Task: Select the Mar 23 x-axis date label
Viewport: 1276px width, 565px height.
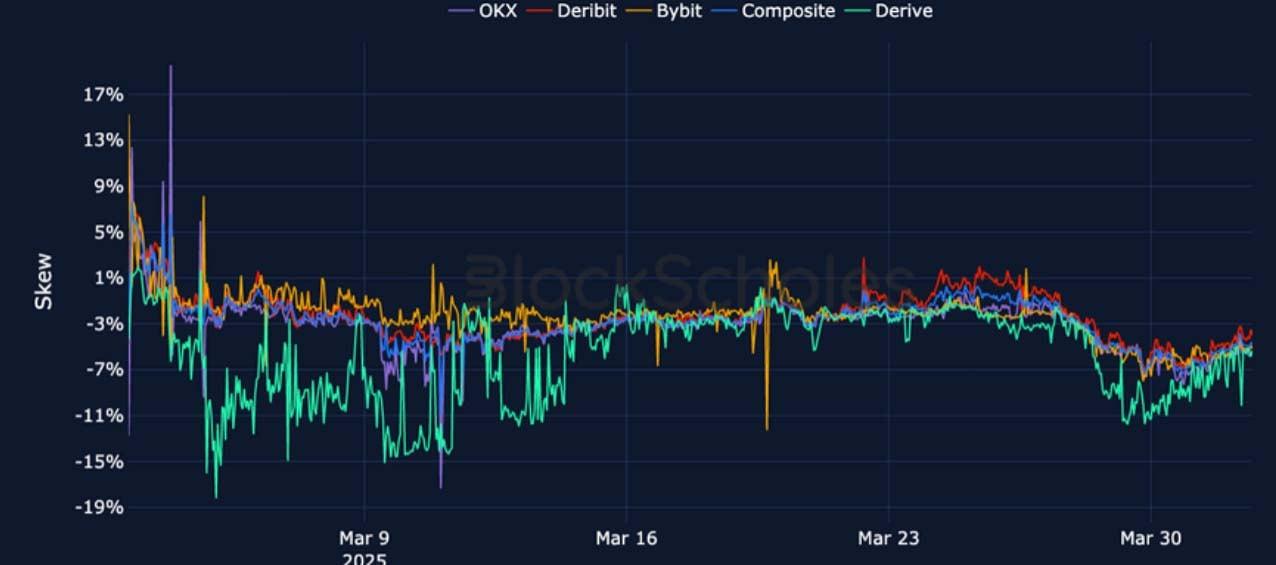Action: 888,539
